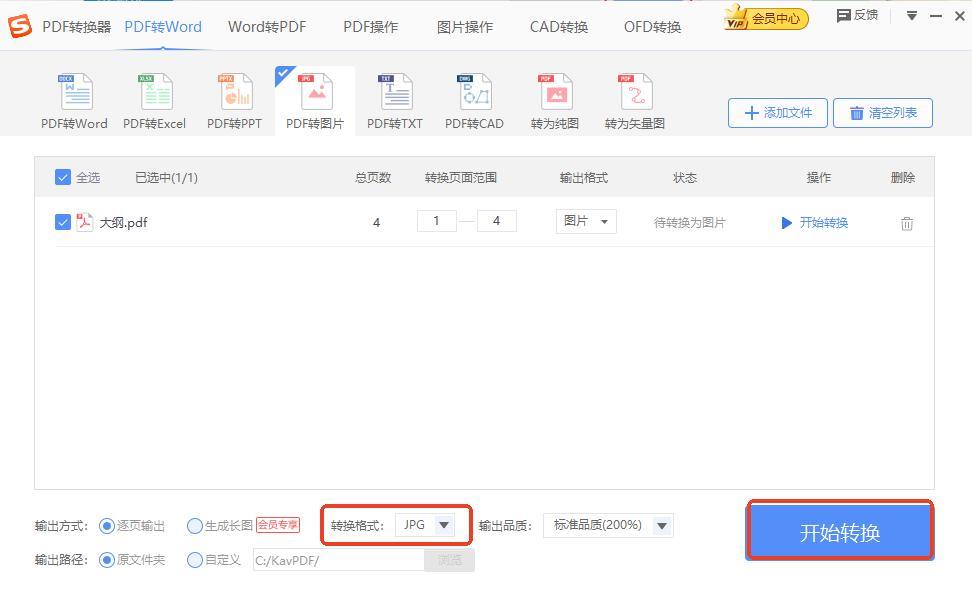Open the CAD转换 tab
The height and width of the screenshot is (599, 972).
tap(558, 27)
